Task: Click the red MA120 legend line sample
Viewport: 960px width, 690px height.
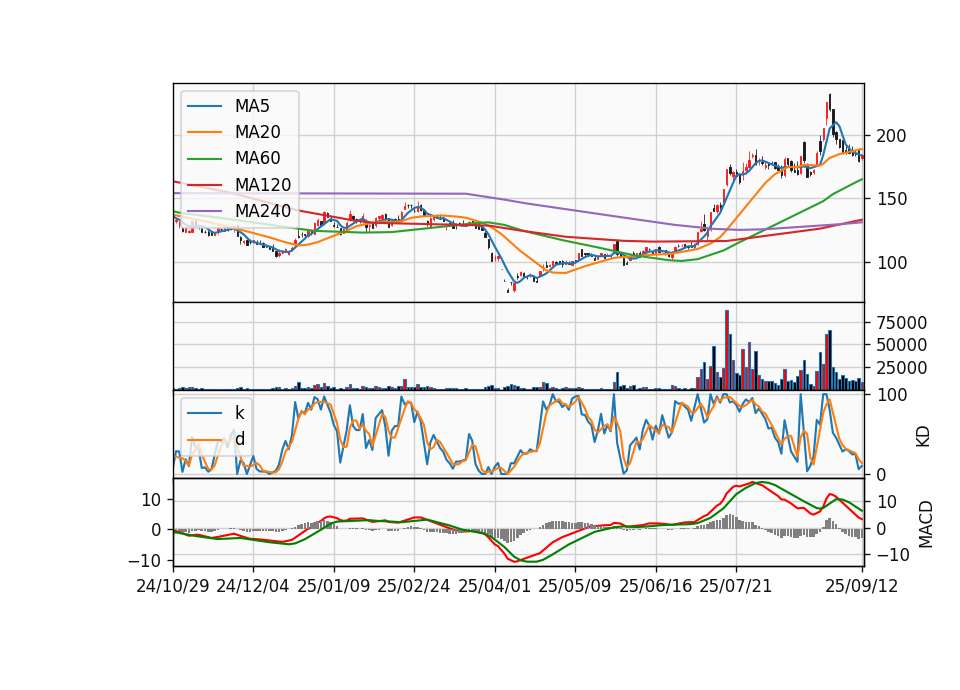Action: pyautogui.click(x=204, y=184)
